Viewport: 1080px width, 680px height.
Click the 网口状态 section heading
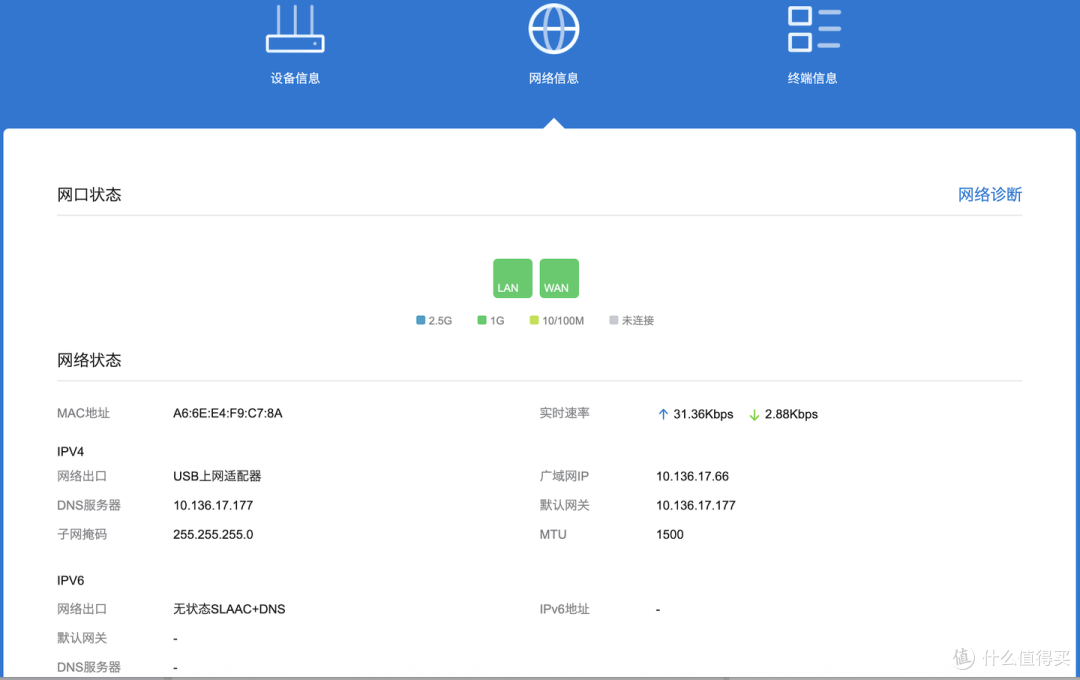point(89,195)
